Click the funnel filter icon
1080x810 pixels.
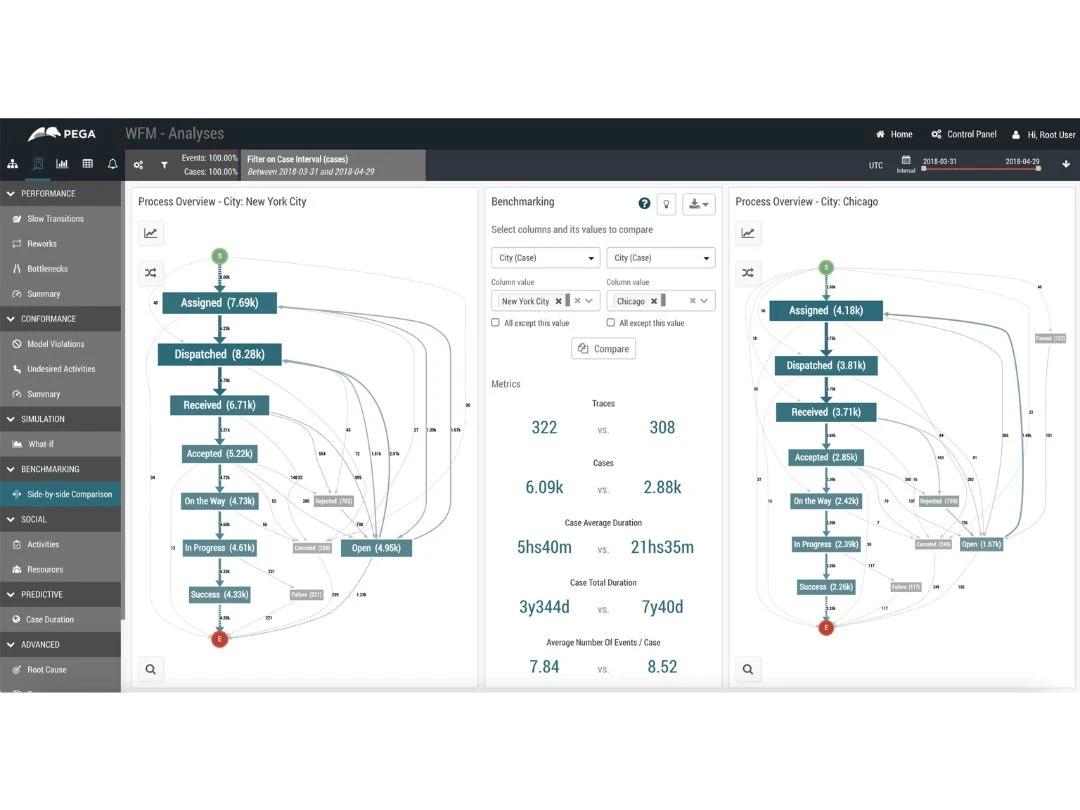click(x=164, y=165)
